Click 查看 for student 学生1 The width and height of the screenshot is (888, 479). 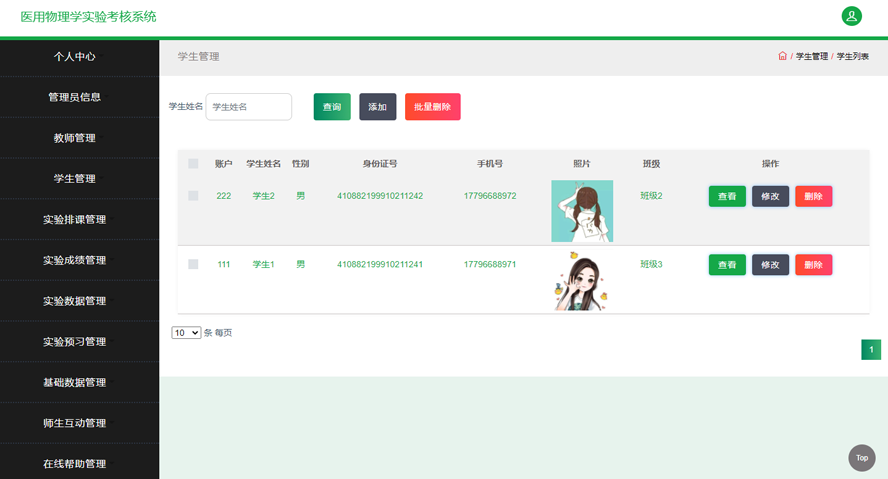[727, 264]
